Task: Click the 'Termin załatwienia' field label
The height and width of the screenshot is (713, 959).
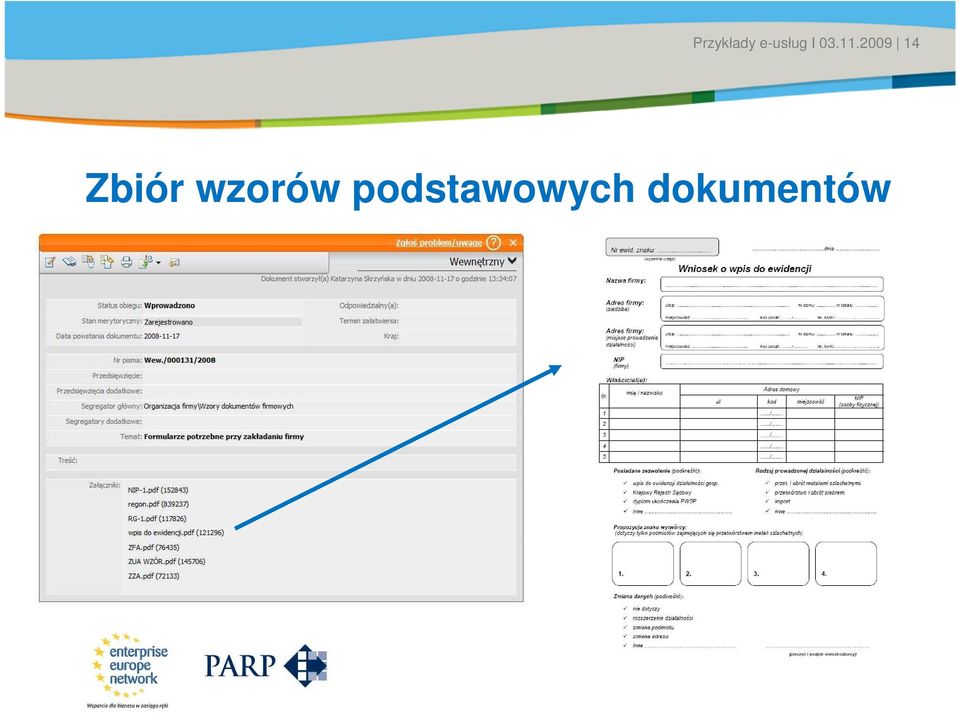Action: 369,321
